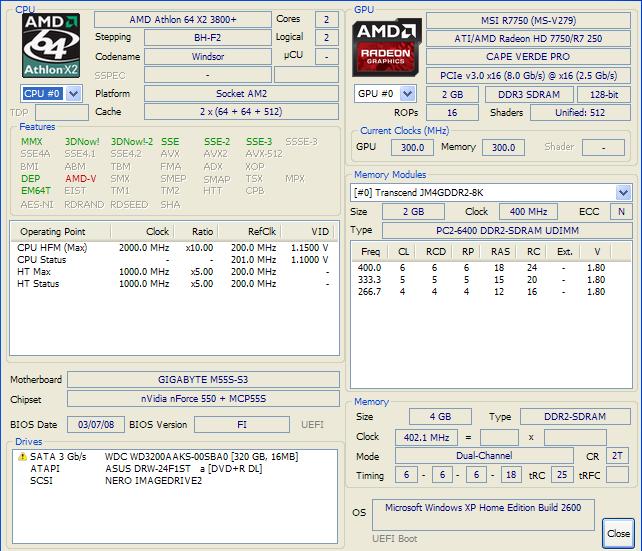
Task: Click the Operating Point column header
Action: [61, 232]
